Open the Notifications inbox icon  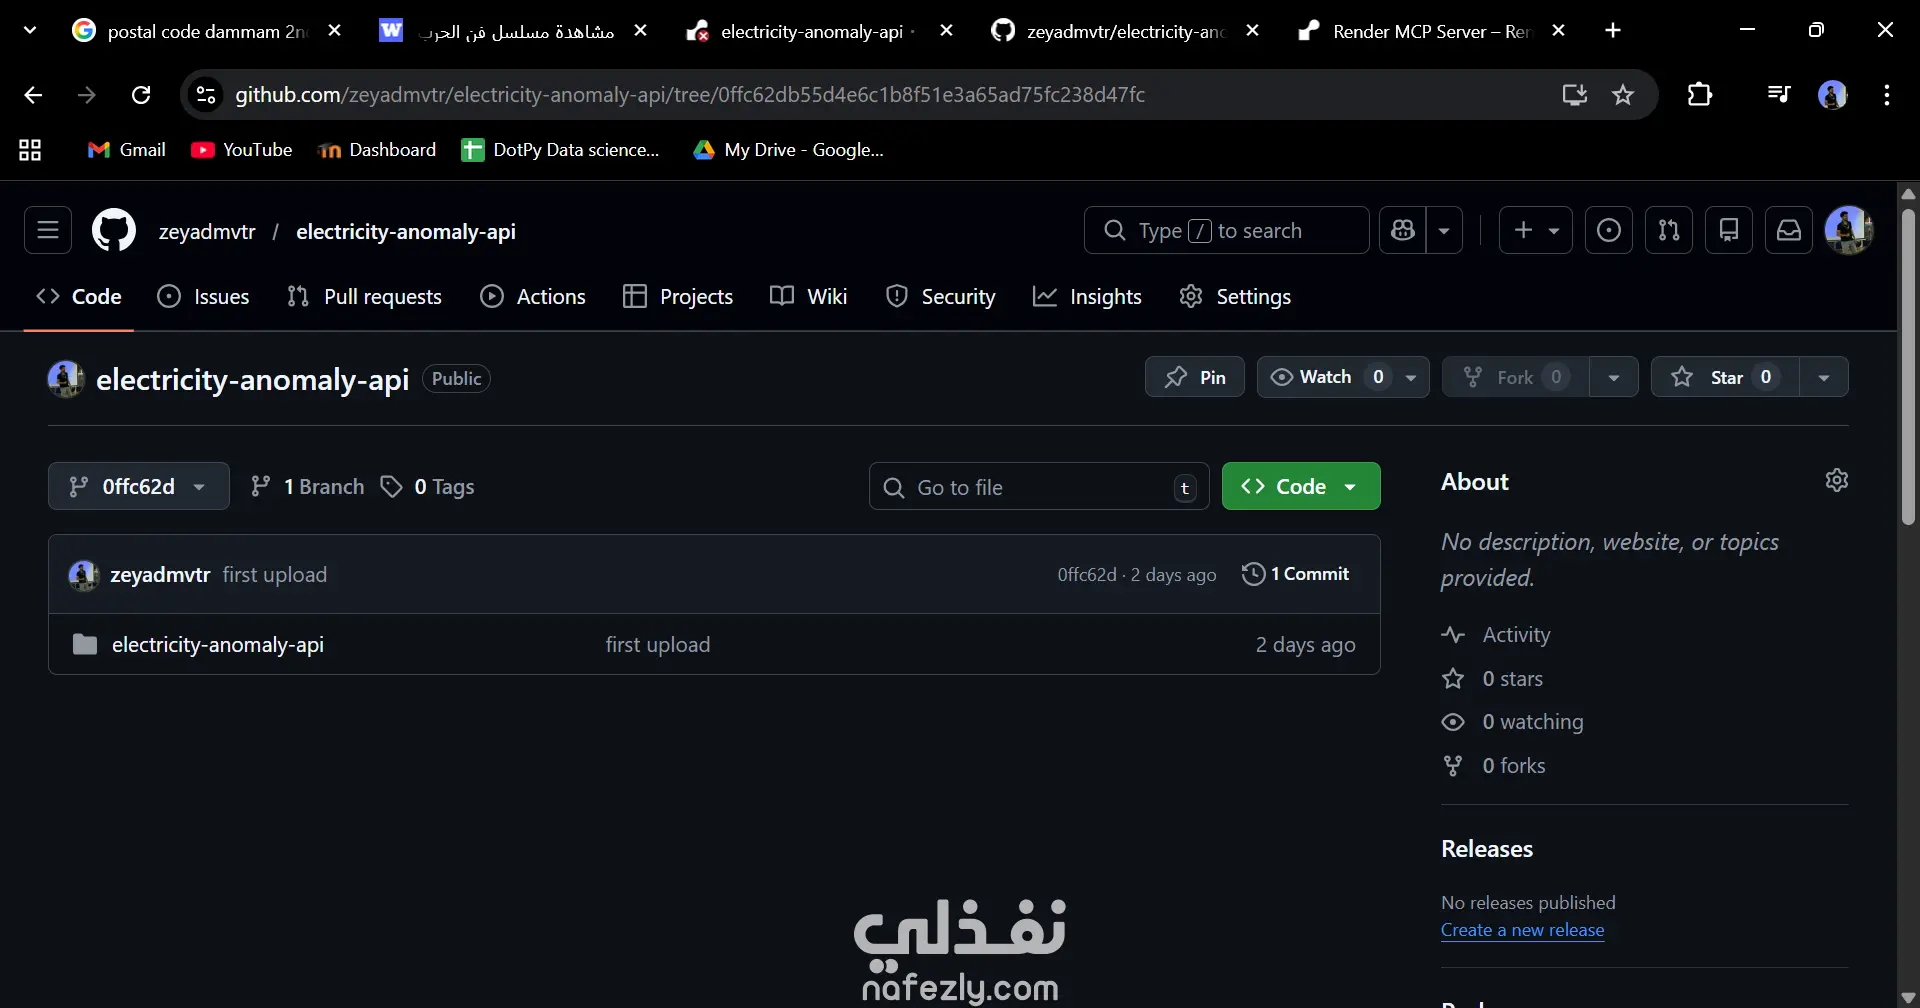click(1789, 231)
